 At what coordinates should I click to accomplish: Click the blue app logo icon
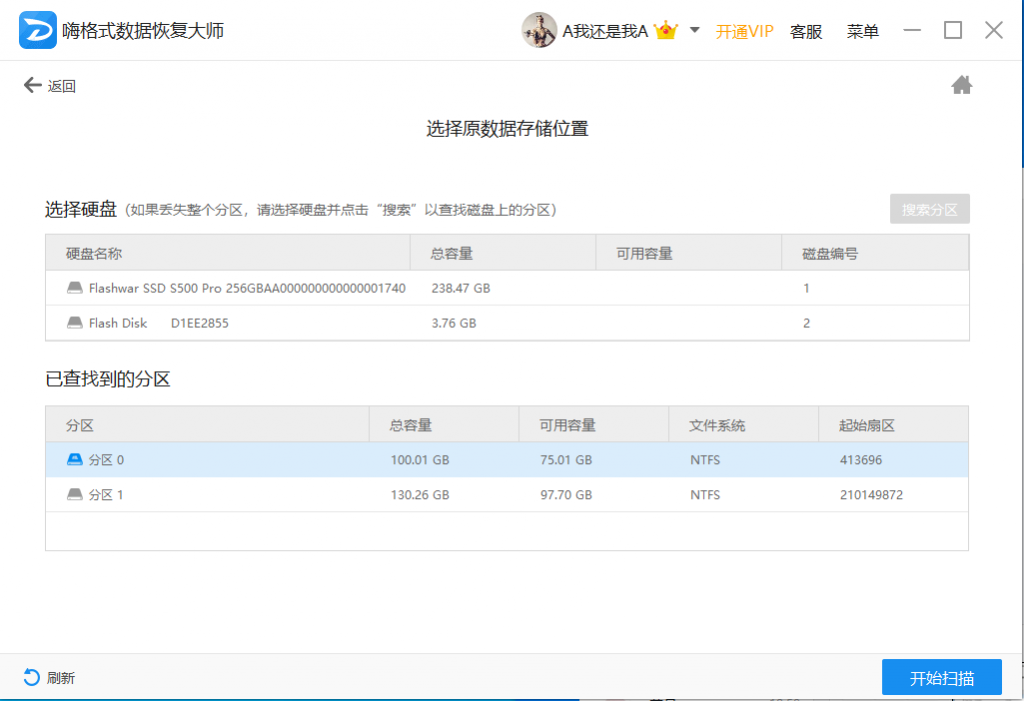pyautogui.click(x=37, y=30)
